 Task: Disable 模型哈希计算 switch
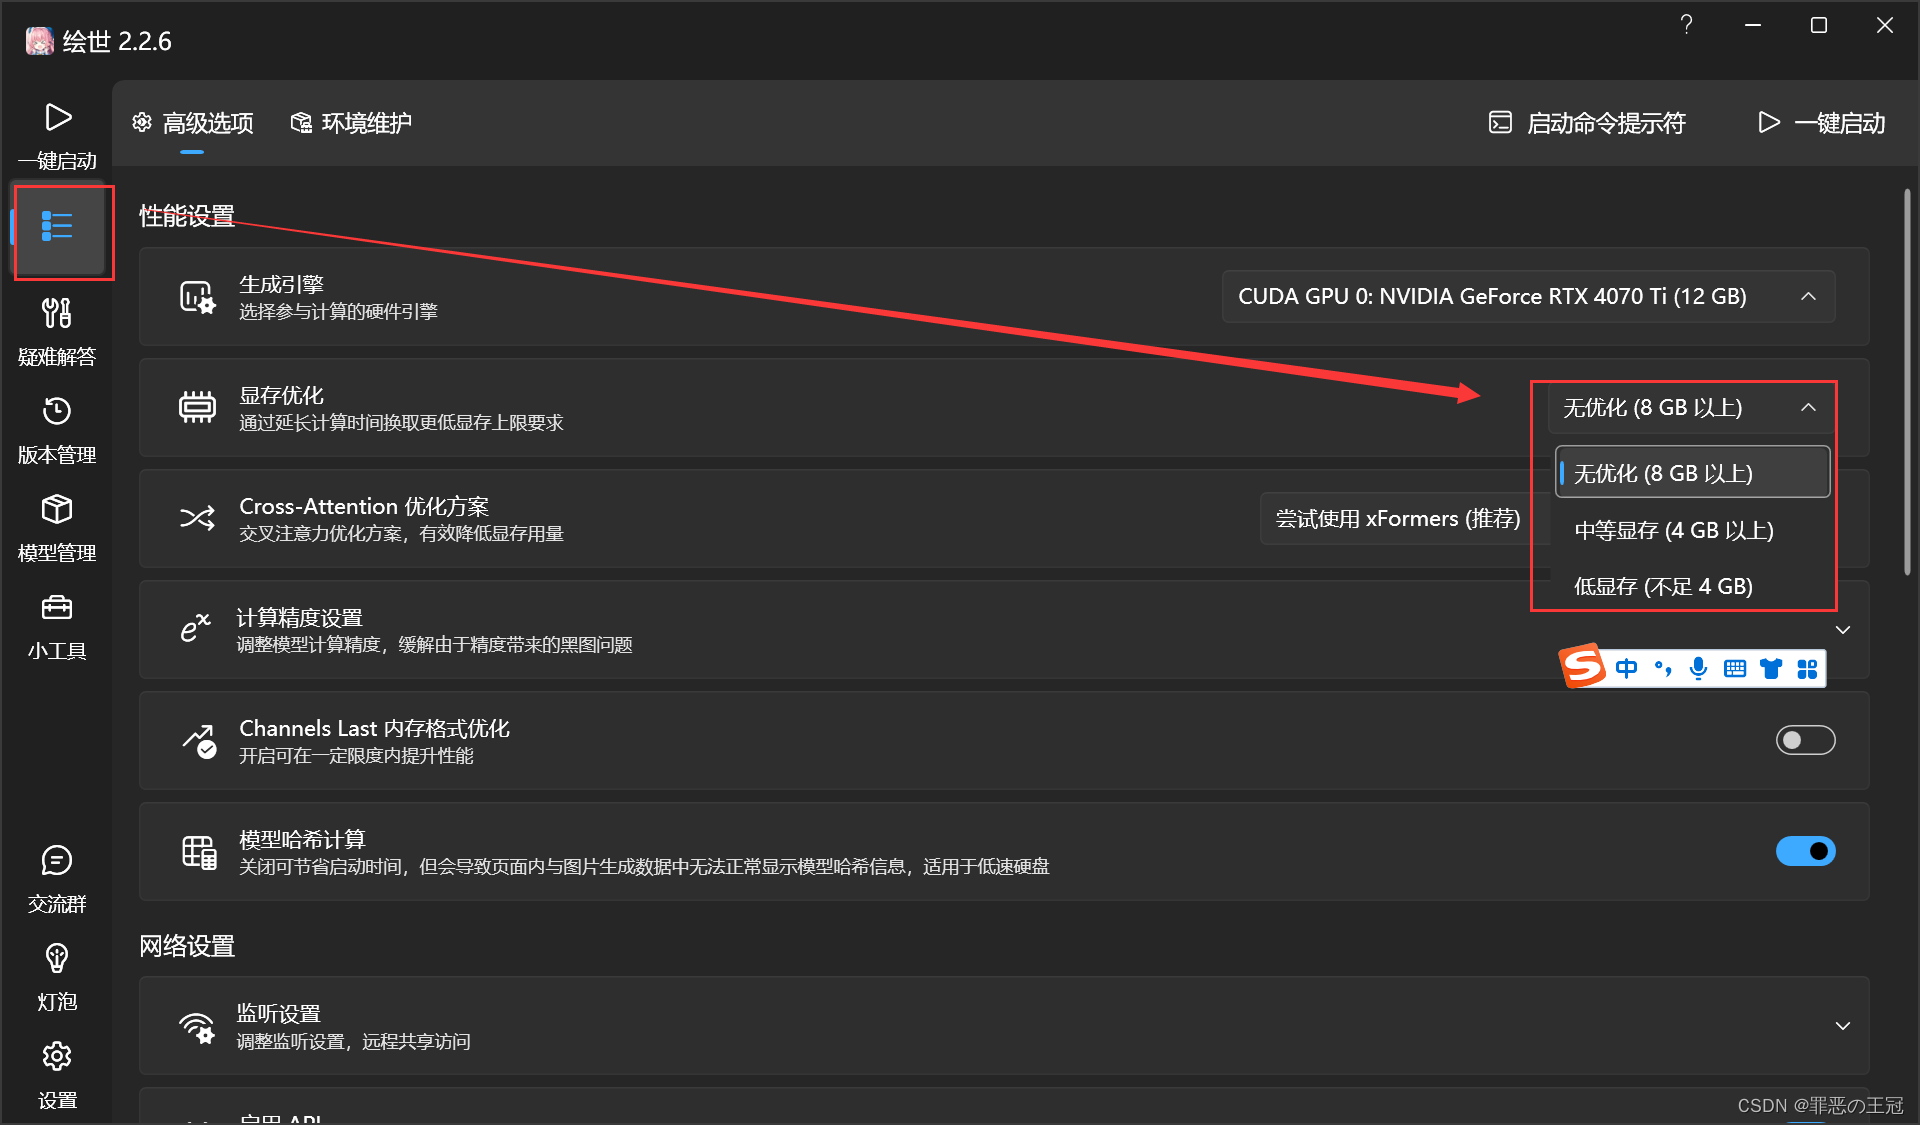(1805, 851)
